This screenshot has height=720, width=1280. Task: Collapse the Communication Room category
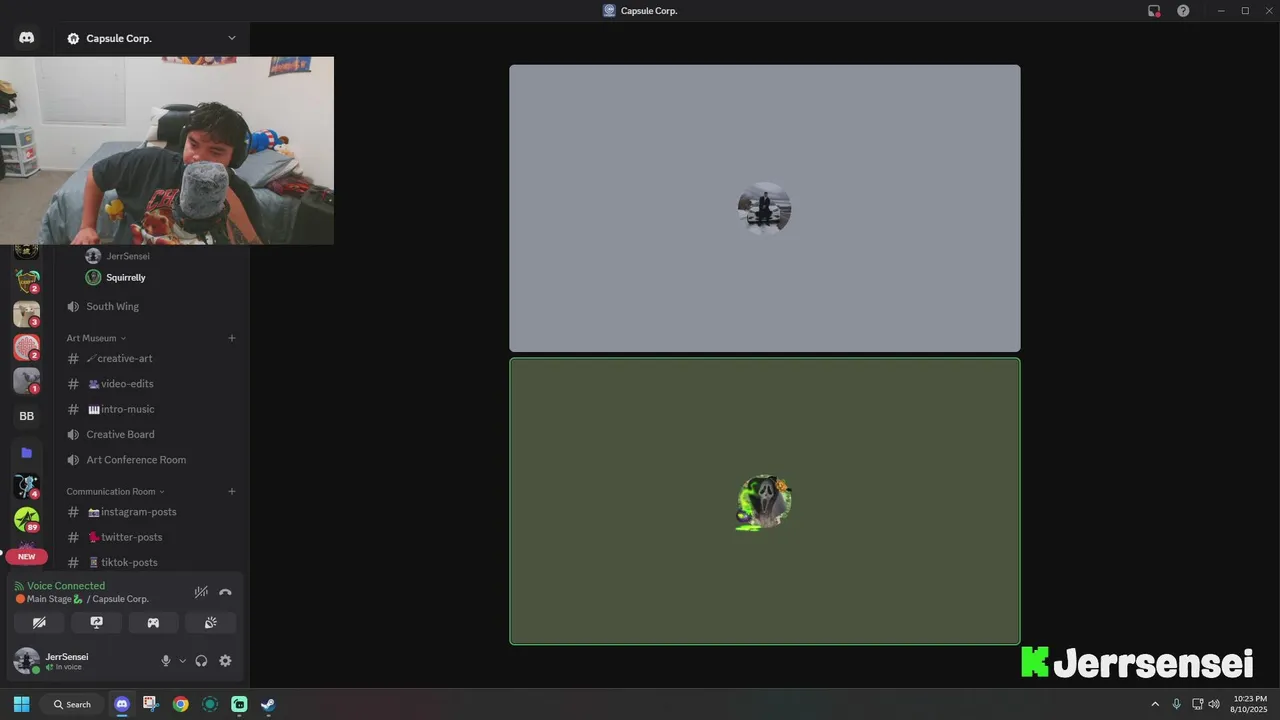[x=115, y=492]
